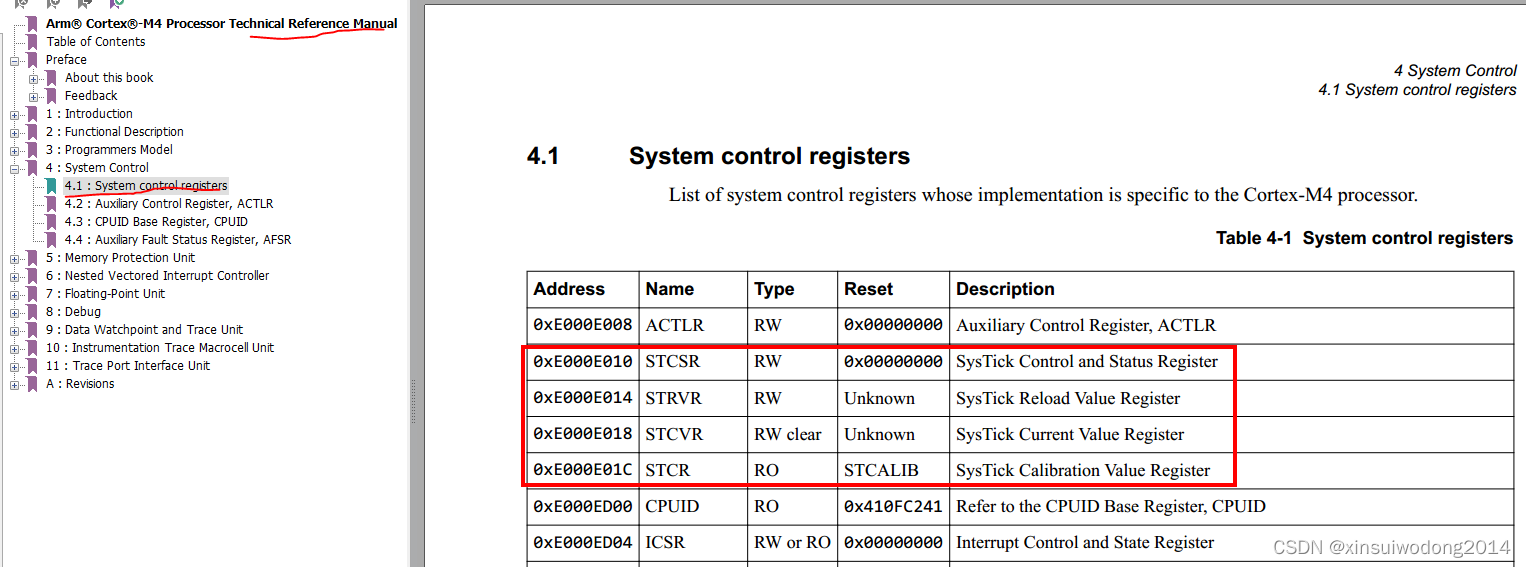Click the bookmark icon of 11 : Trace Port Interface Unit
The image size is (1526, 567).
[x=33, y=366]
